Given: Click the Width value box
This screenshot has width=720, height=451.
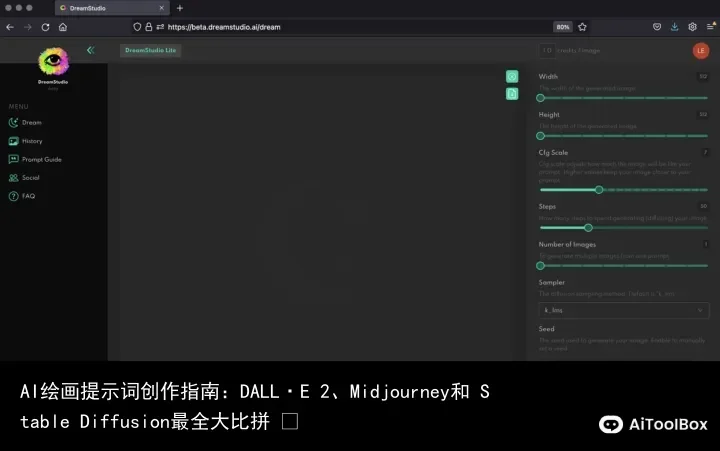Looking at the screenshot, I should [x=703, y=76].
